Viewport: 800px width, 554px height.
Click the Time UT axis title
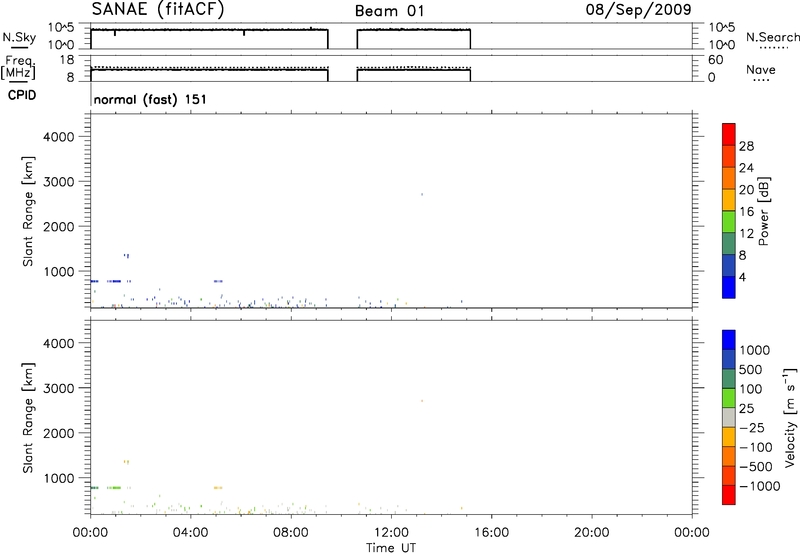pyautogui.click(x=391, y=548)
